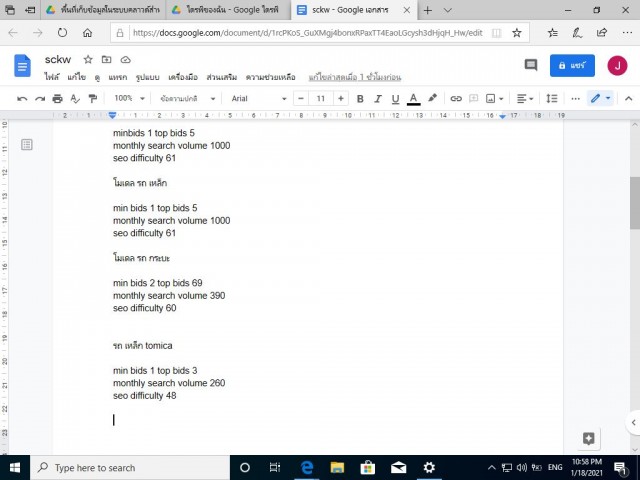This screenshot has width=640, height=480.
Task: Expand the side panel arrow
Action: (633, 423)
